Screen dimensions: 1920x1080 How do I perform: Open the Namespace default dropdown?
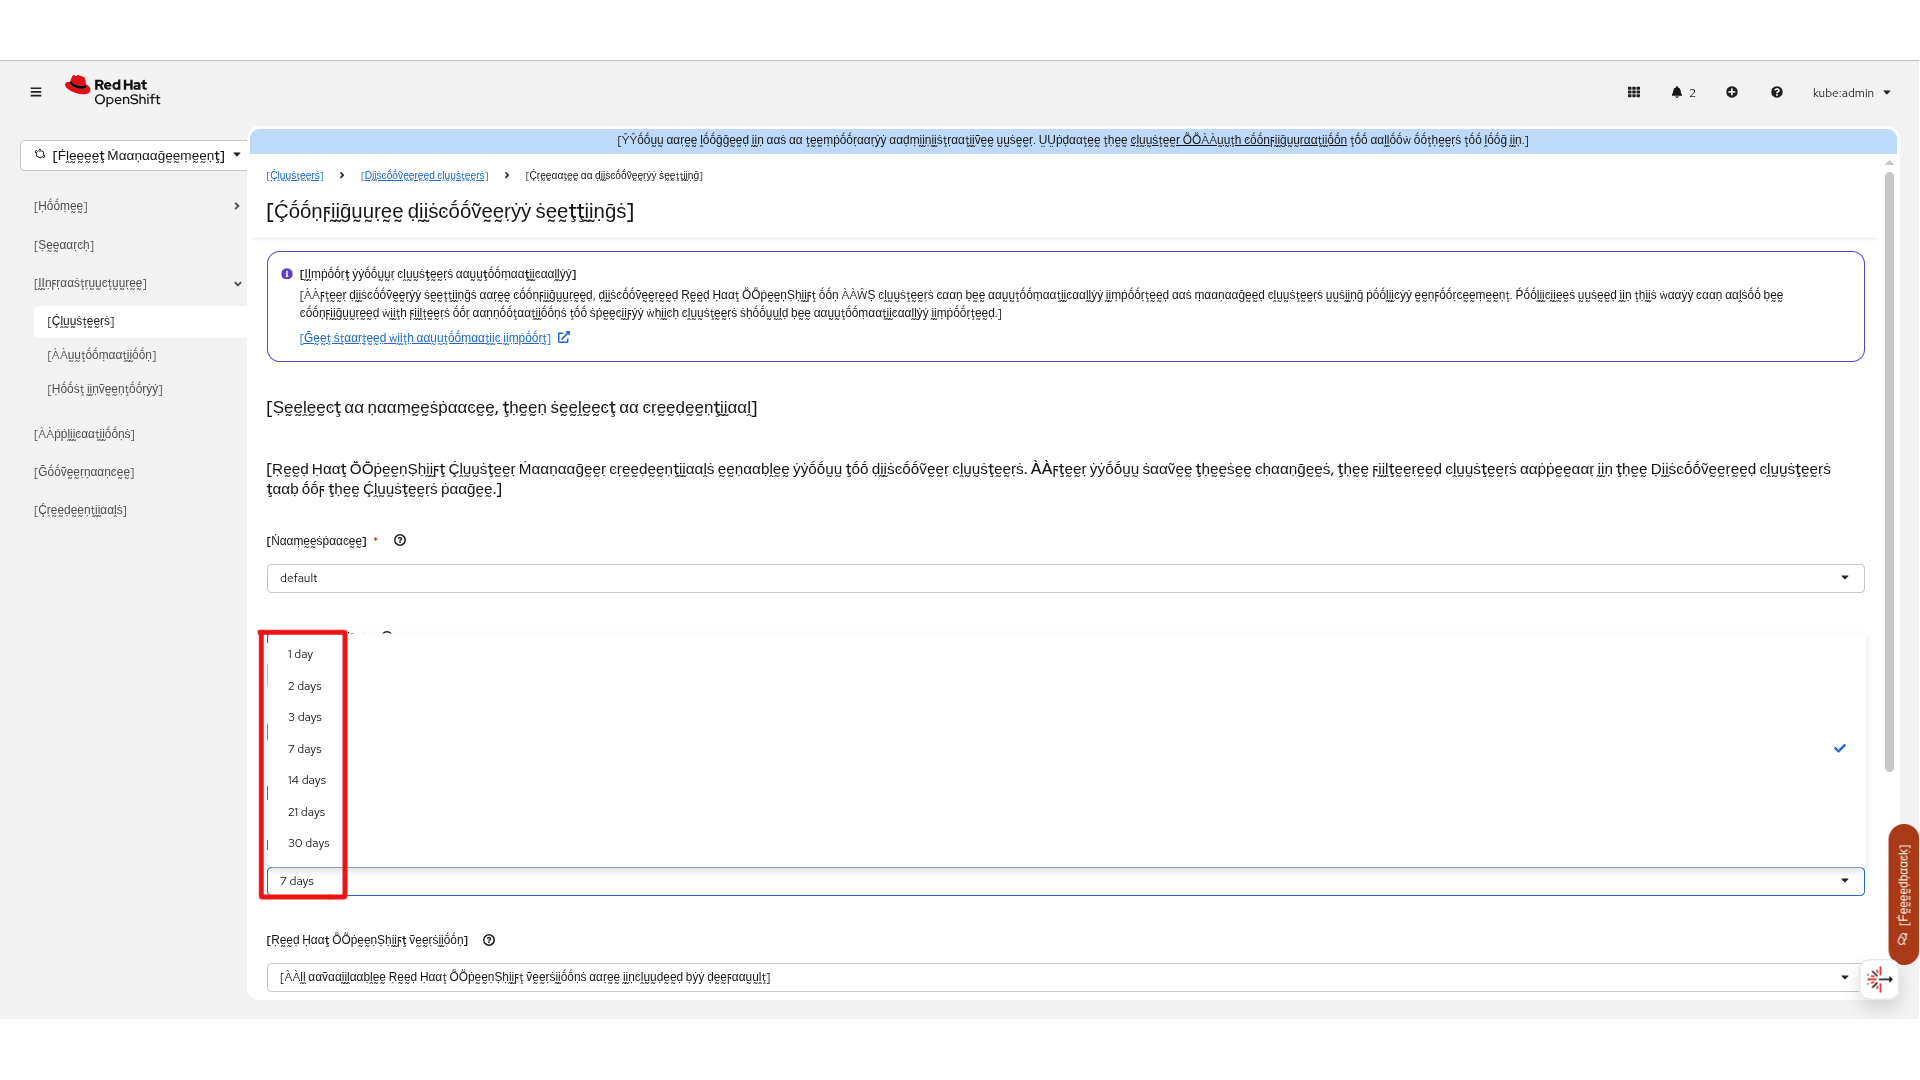1064,578
